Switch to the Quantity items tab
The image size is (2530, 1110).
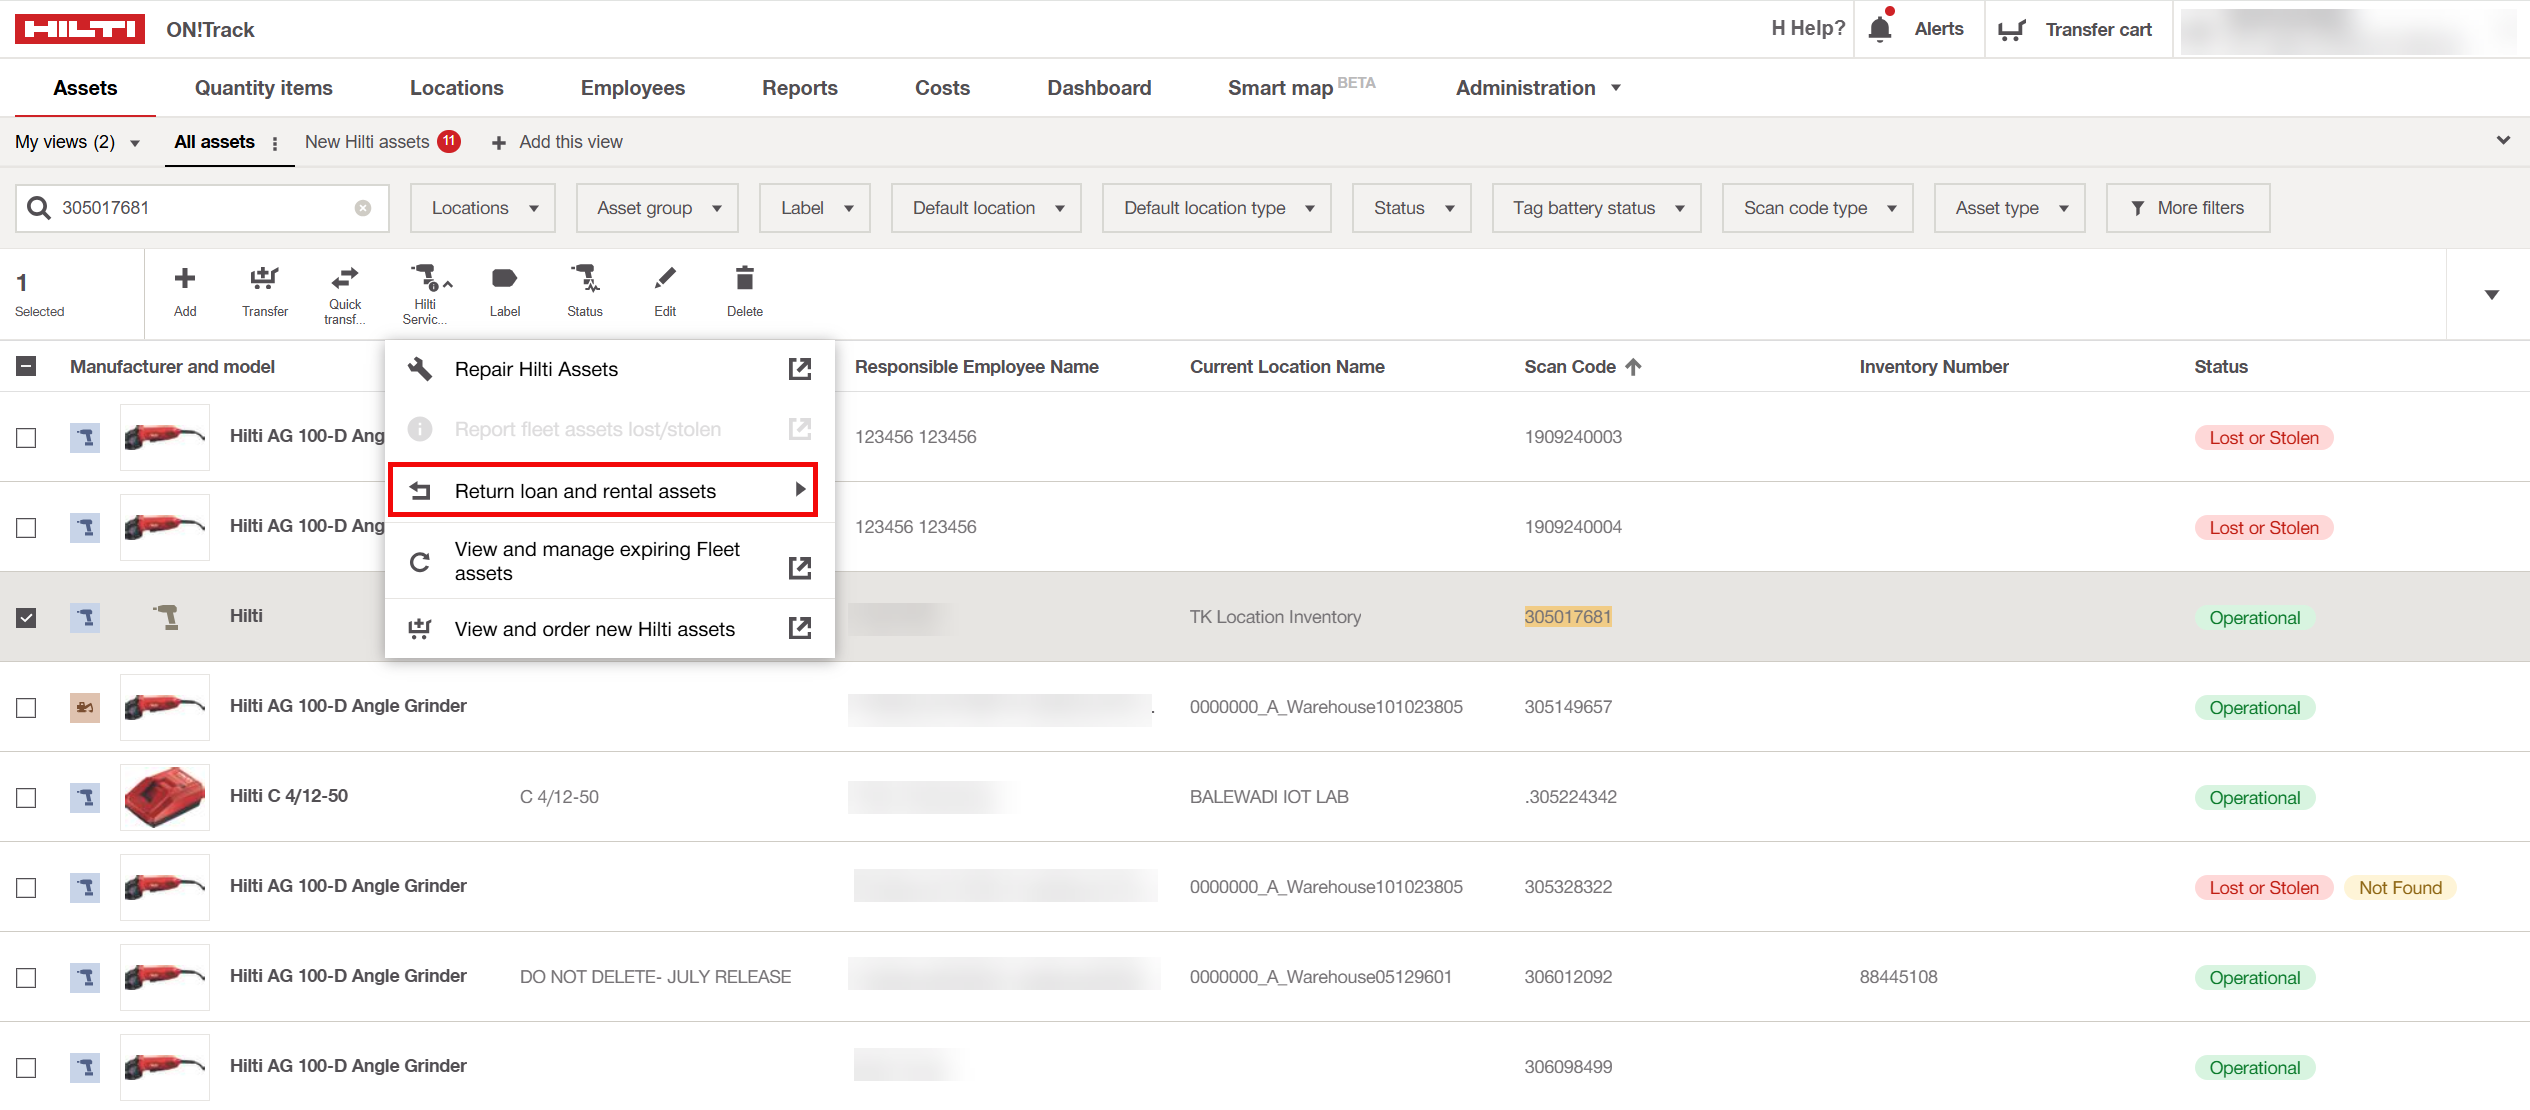263,88
